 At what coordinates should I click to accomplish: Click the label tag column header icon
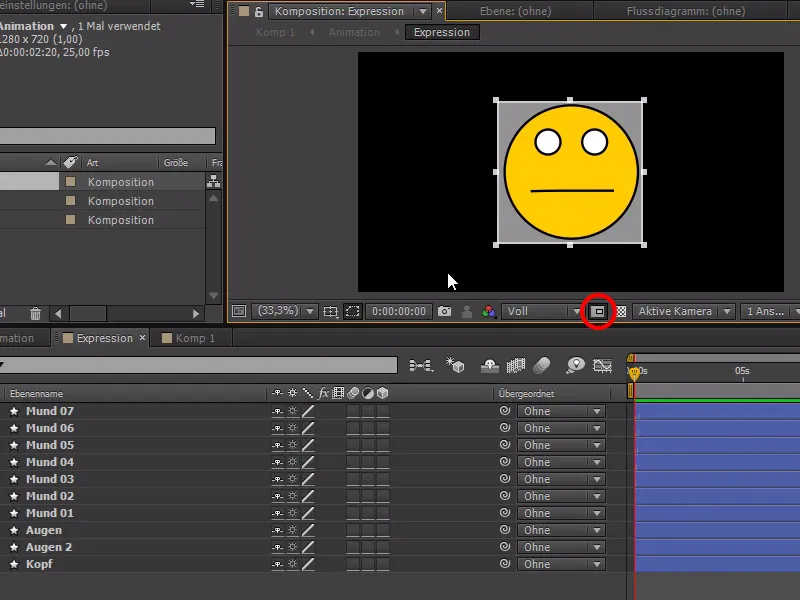click(70, 162)
